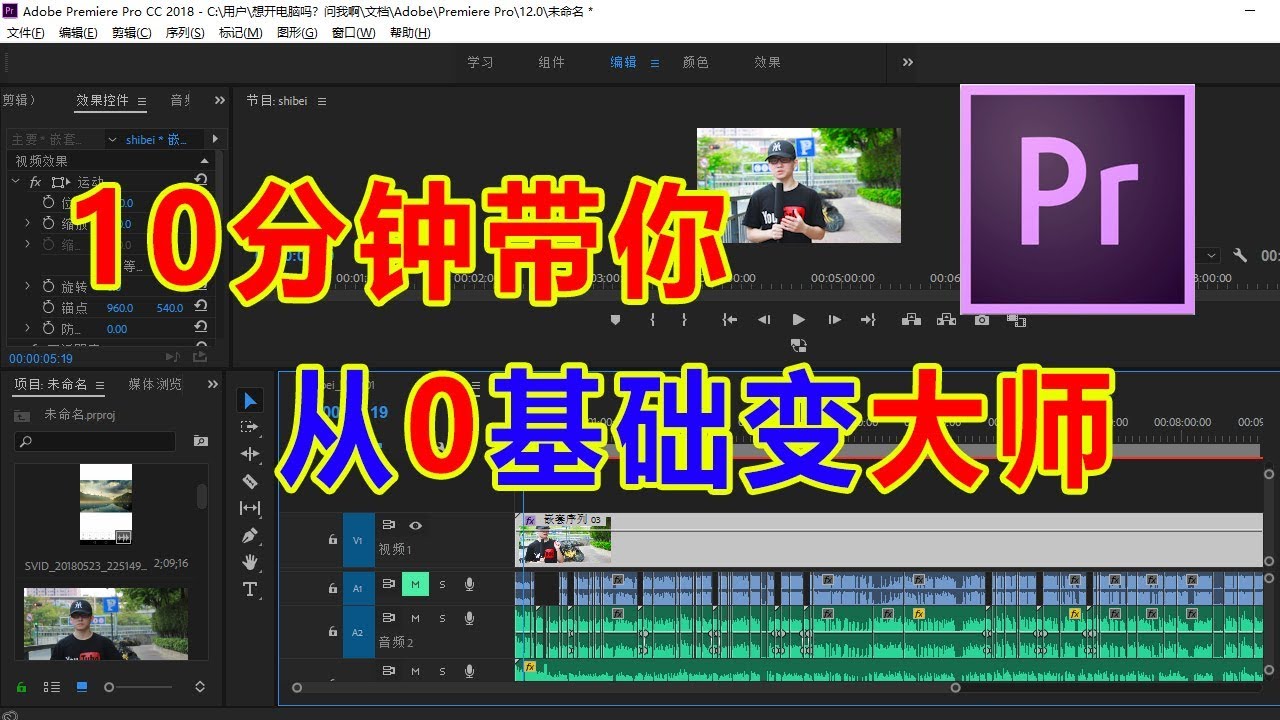Screen dimensions: 1280x720
Task: Open the 文件 menu
Action: [25, 33]
